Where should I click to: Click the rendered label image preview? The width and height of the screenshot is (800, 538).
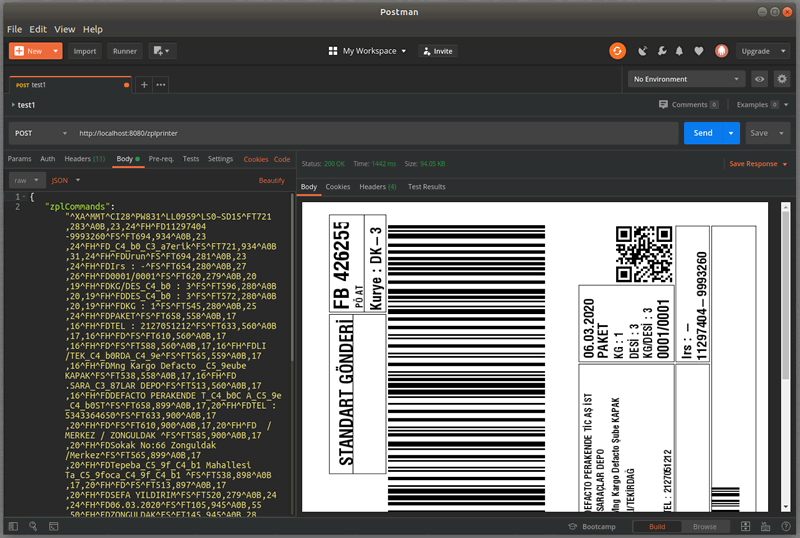tap(535, 357)
